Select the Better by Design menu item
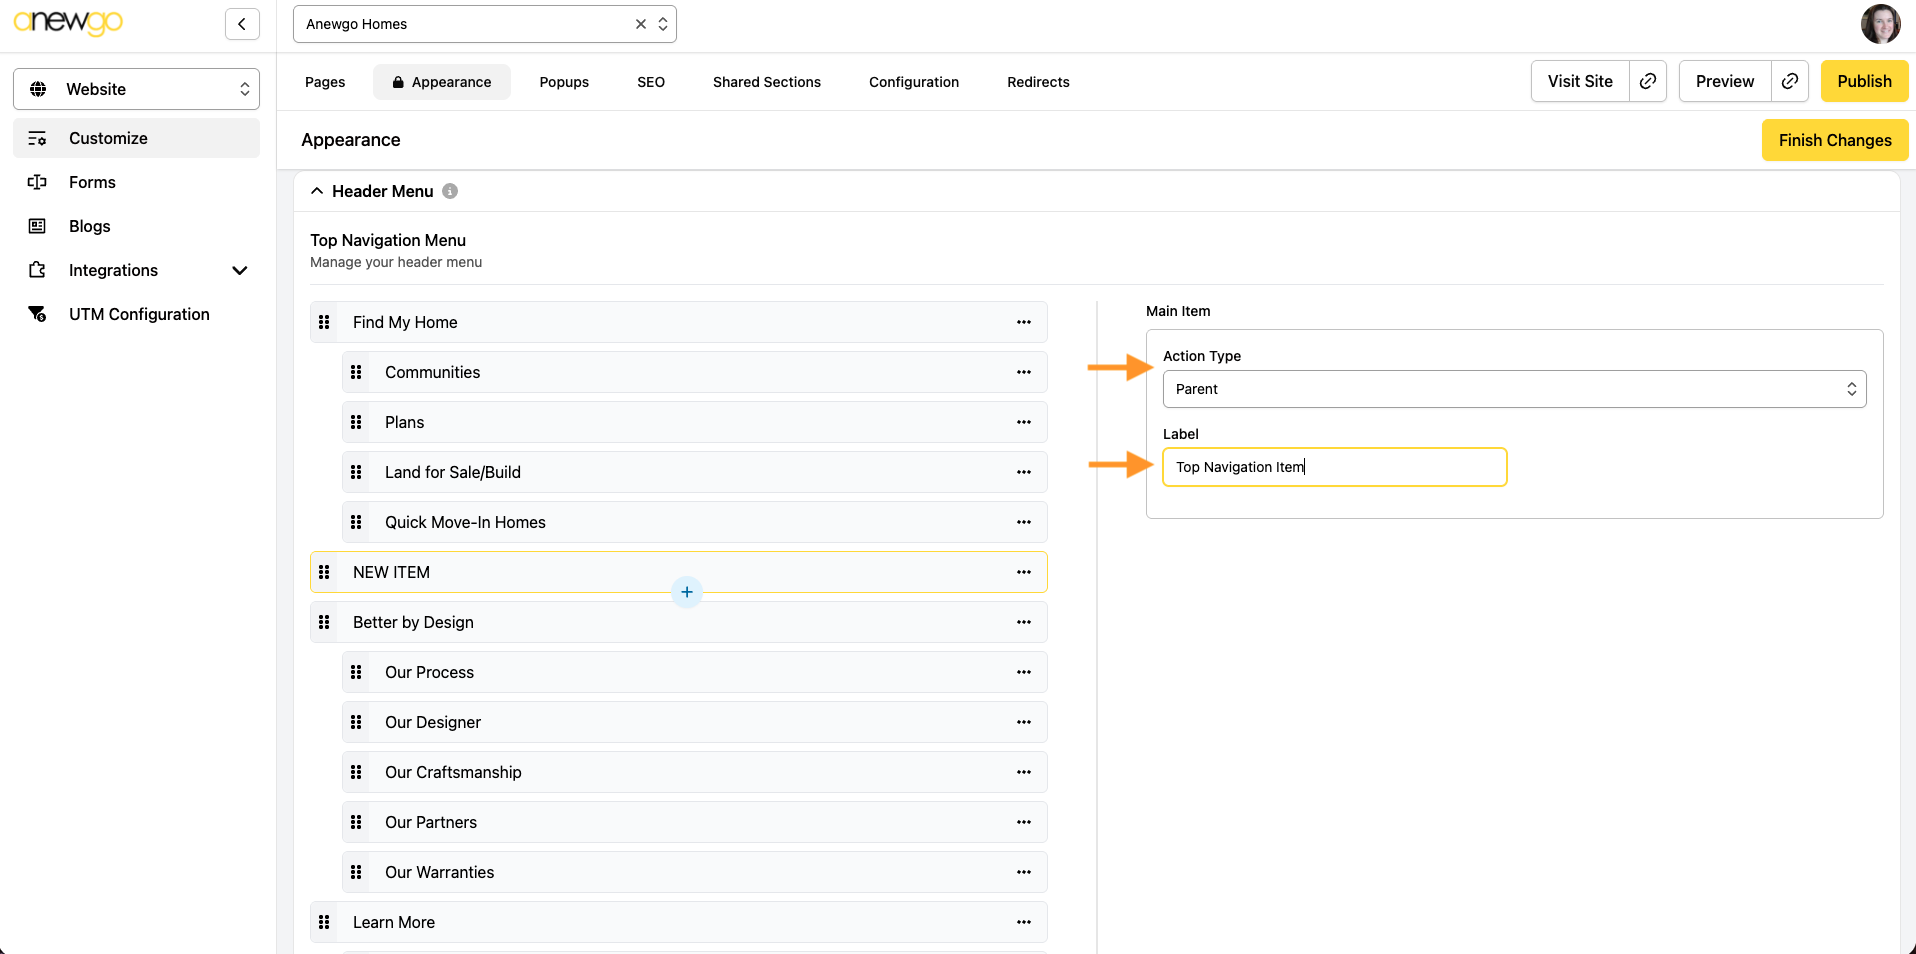 coord(413,622)
